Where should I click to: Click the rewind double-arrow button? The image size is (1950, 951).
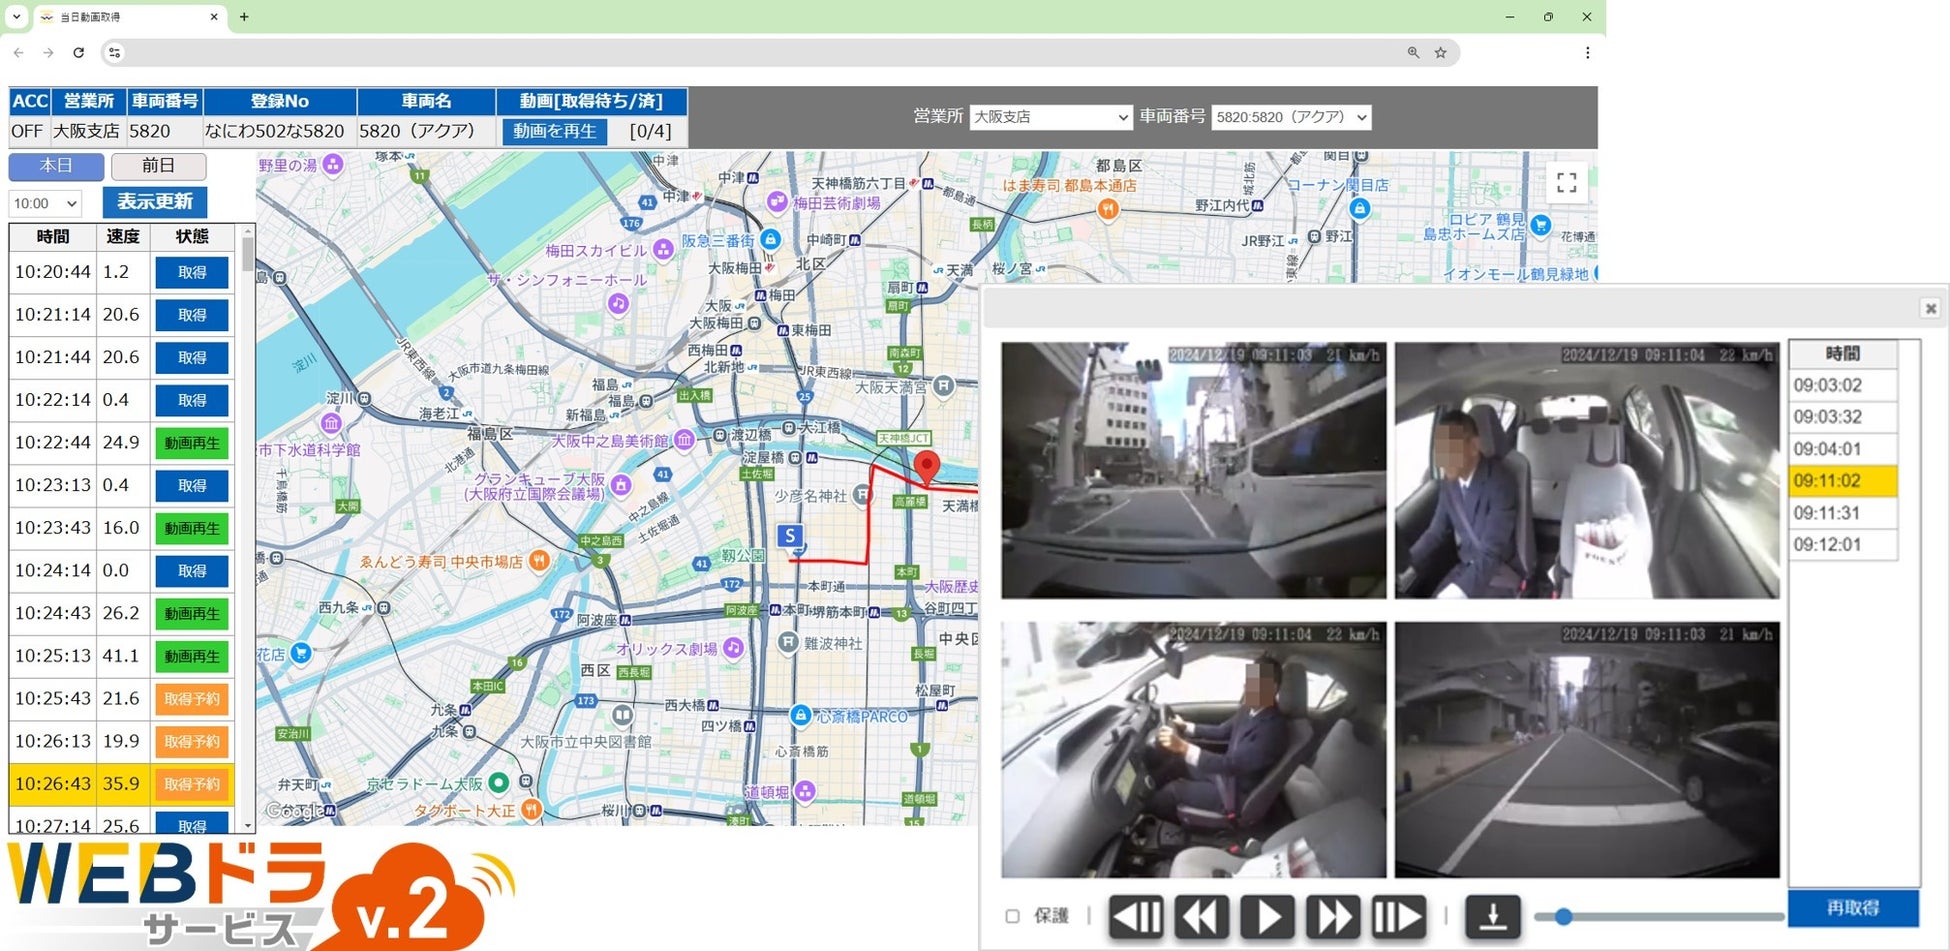[x=1201, y=916]
